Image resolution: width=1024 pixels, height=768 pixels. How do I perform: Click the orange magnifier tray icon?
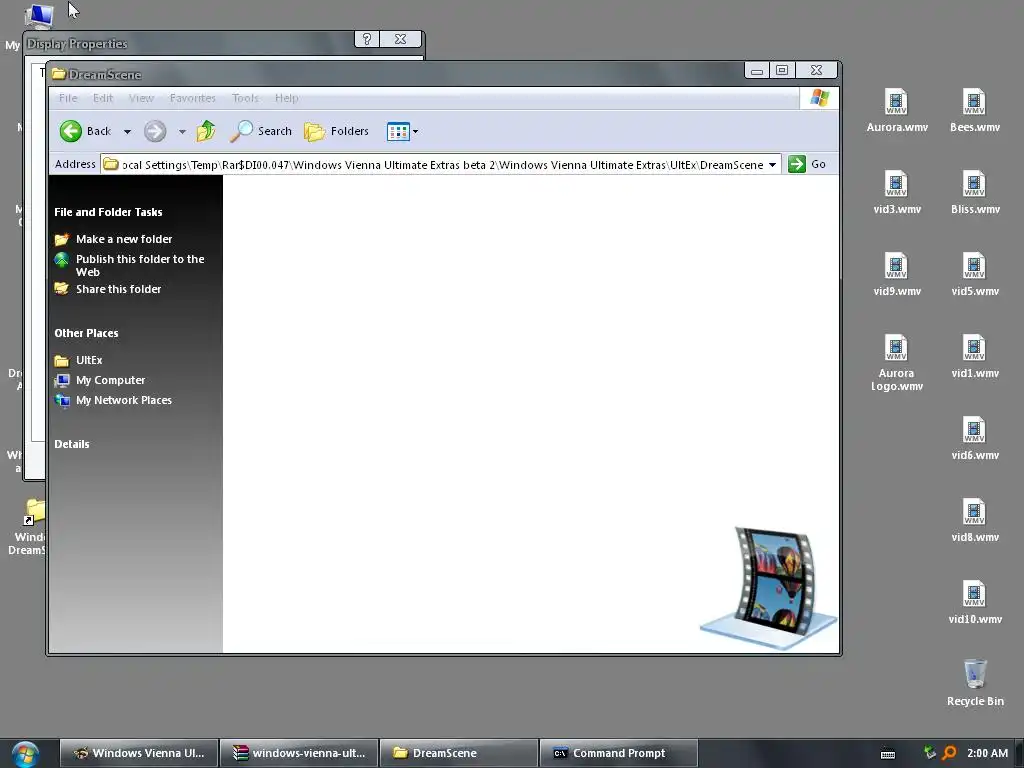[949, 753]
